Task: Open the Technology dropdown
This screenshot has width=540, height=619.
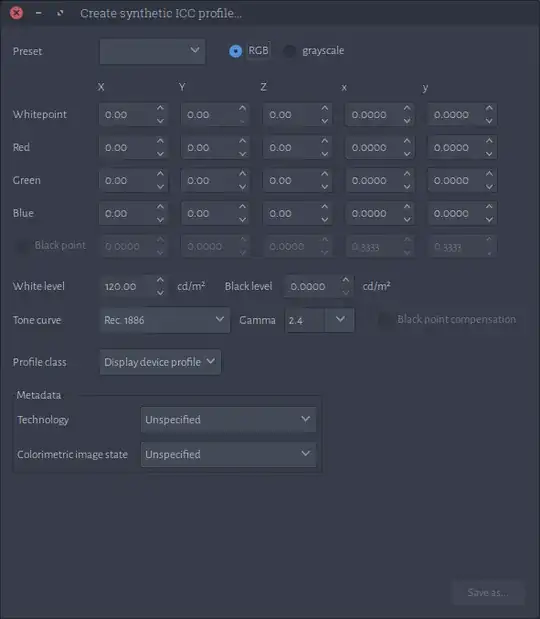Action: coord(228,419)
